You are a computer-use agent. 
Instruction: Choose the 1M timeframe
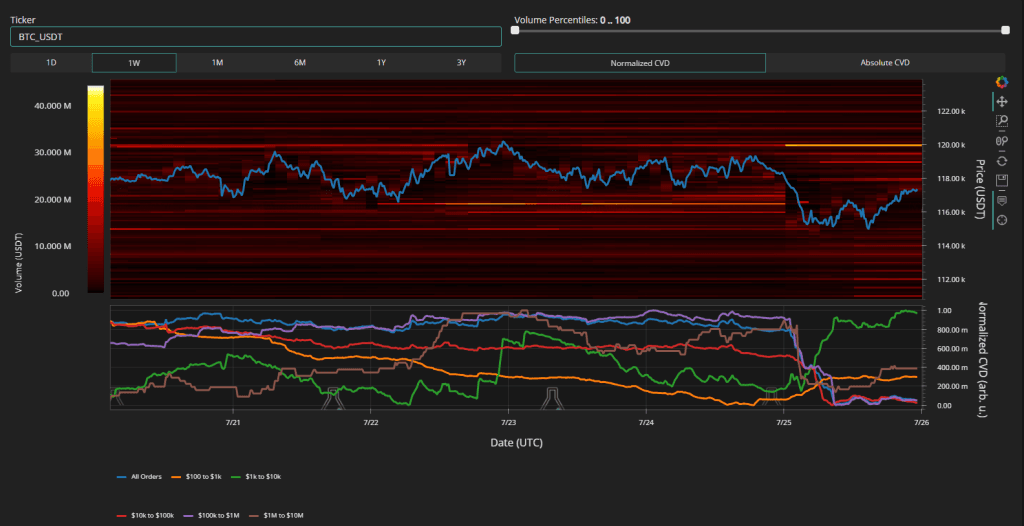tap(217, 63)
